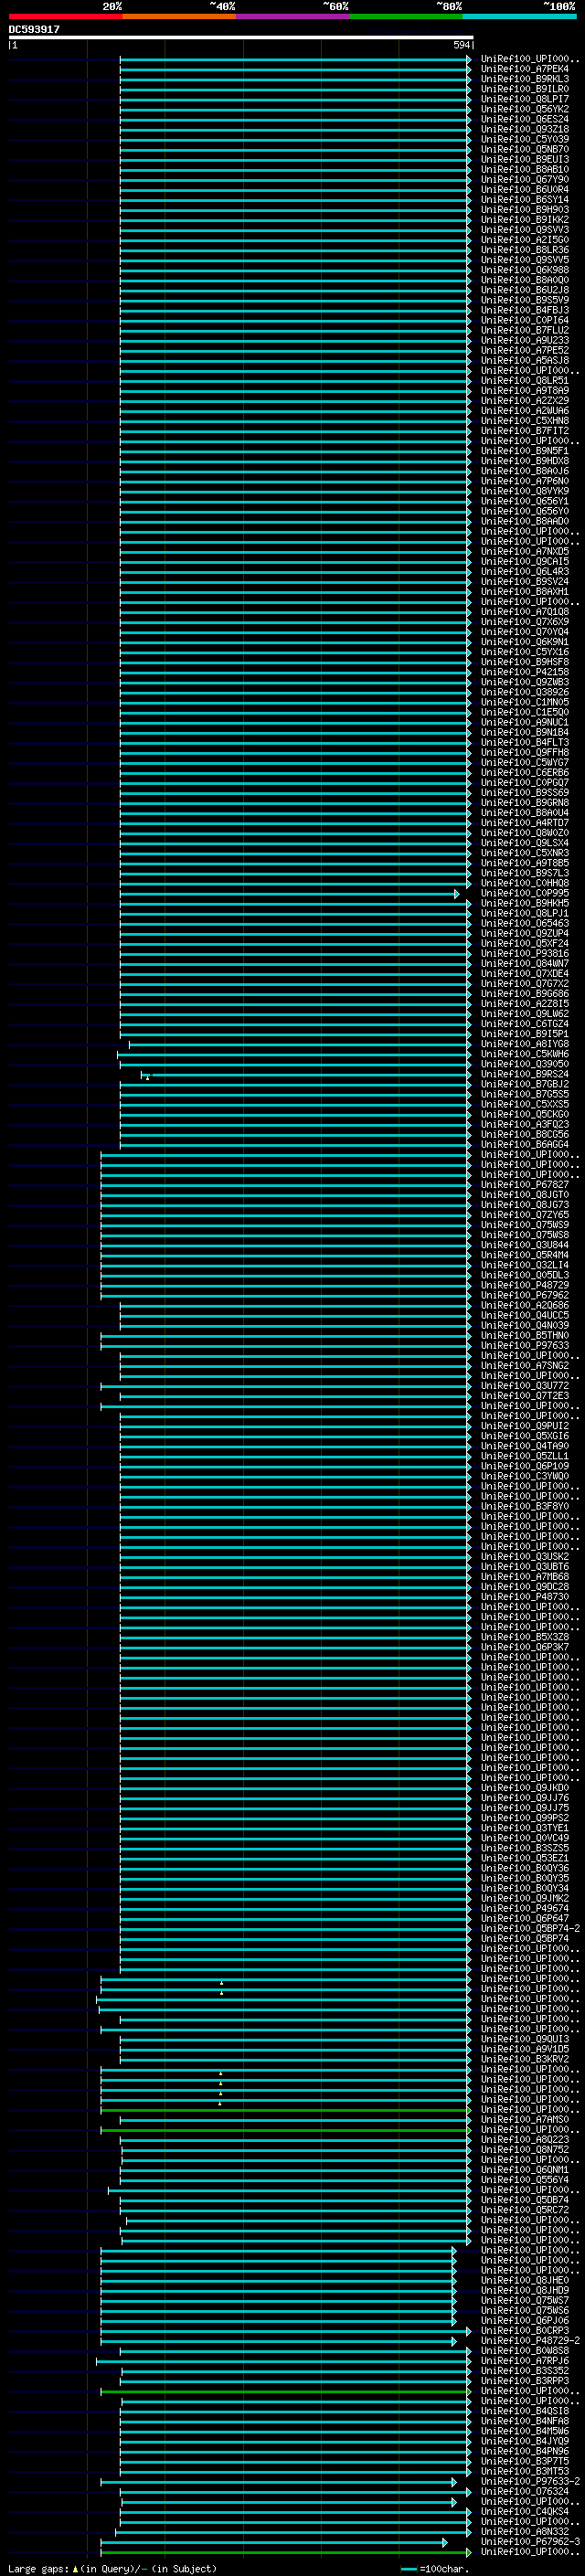Click hit UniRef100_B4OSI8
Image resolution: width=585 pixels, height=2576 pixels.
[x=525, y=2411]
